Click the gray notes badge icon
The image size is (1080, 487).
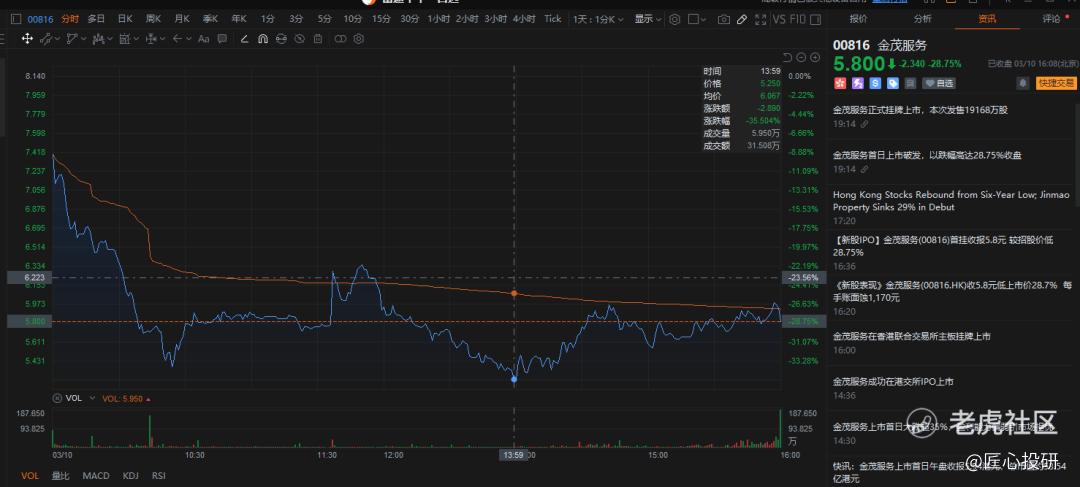coord(911,83)
